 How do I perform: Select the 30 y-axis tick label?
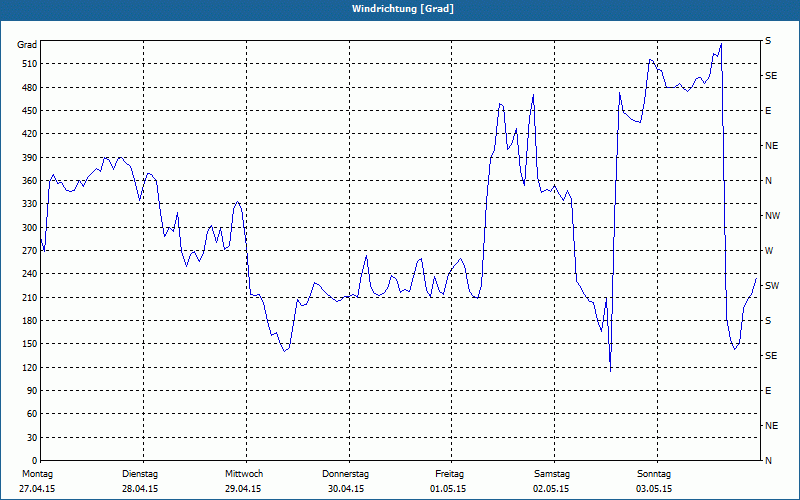[32, 437]
